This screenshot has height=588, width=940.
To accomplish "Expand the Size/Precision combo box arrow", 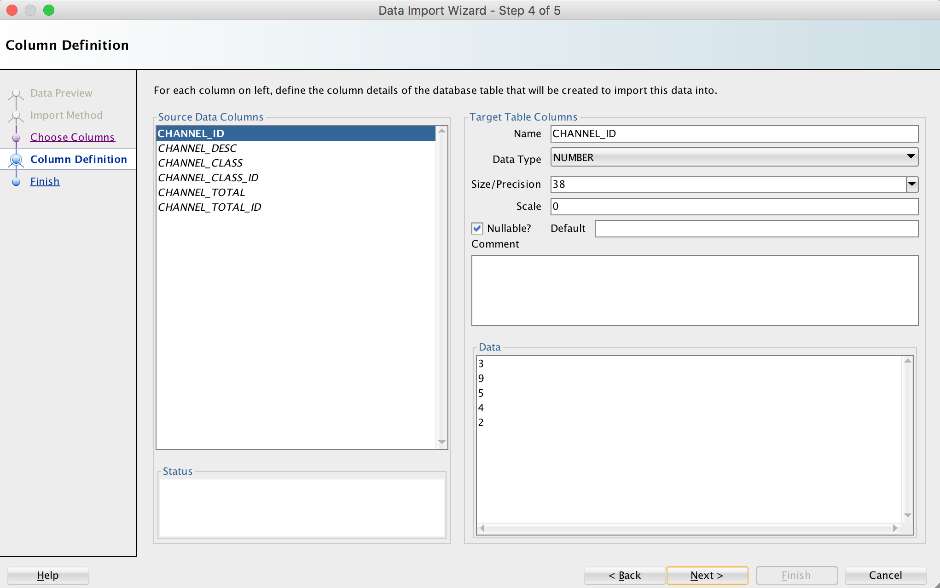I will 911,184.
